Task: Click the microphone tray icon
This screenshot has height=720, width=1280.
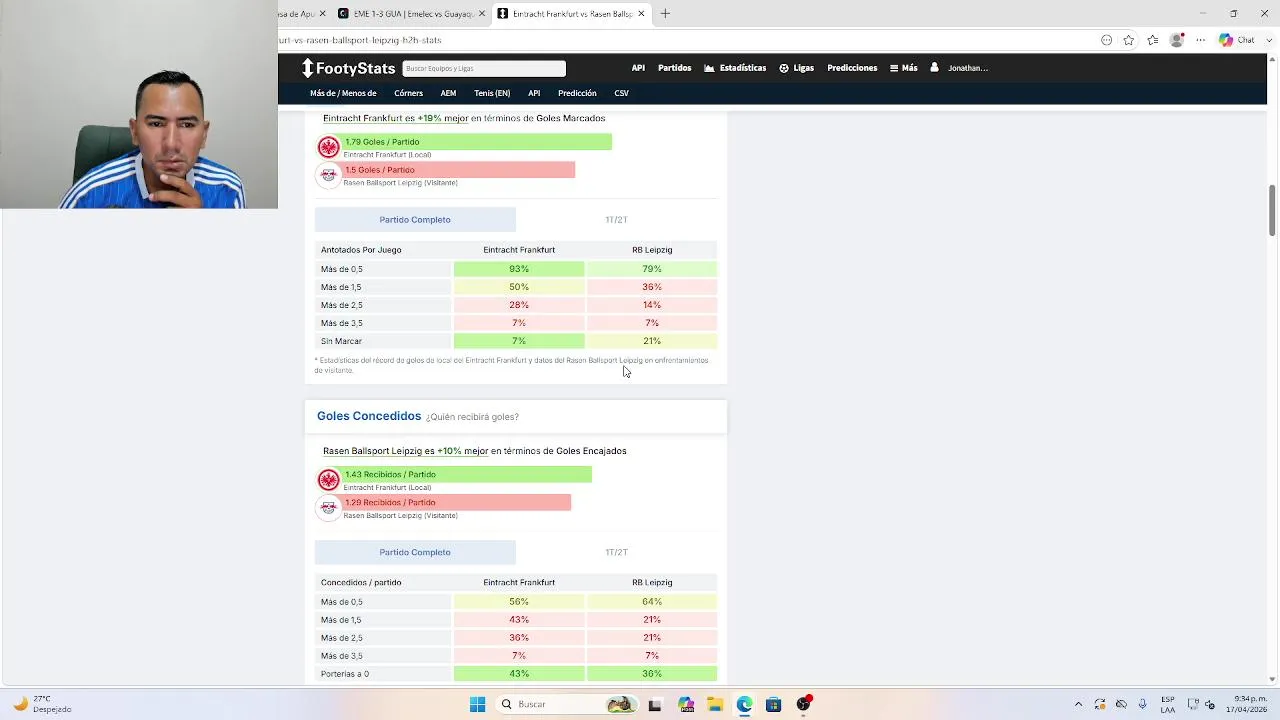Action: click(1142, 704)
